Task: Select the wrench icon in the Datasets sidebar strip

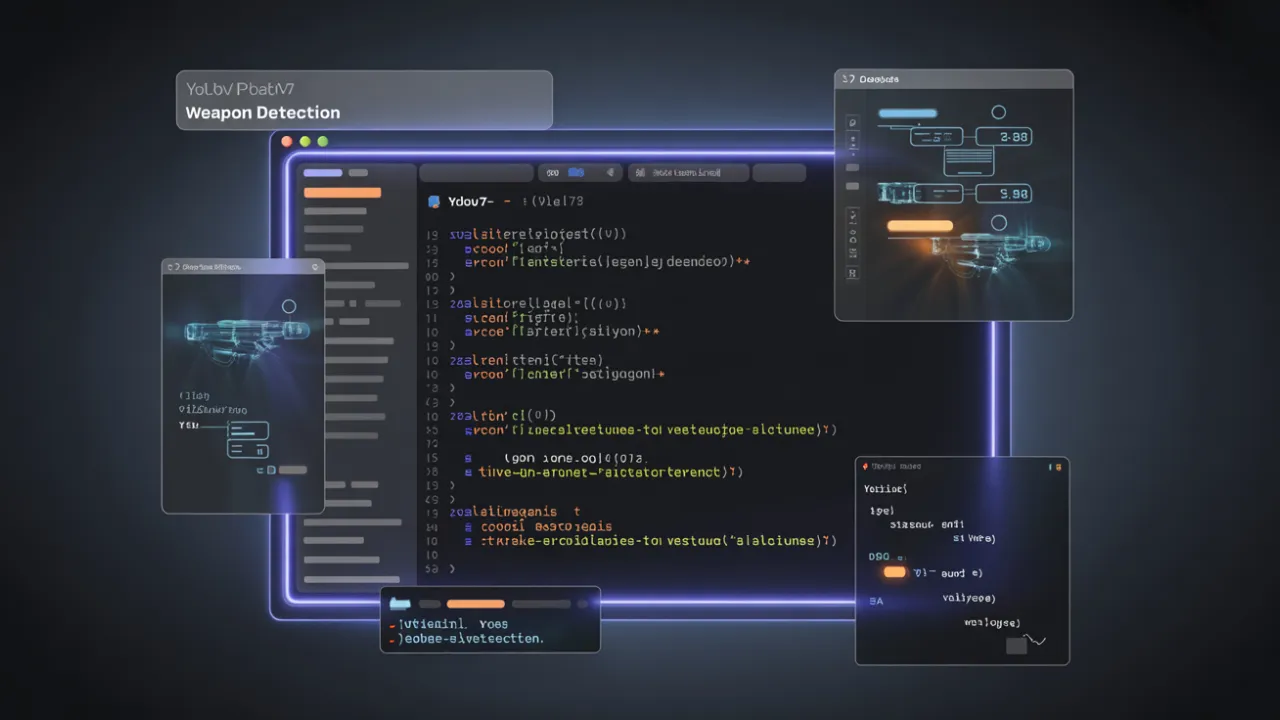Action: (852, 214)
